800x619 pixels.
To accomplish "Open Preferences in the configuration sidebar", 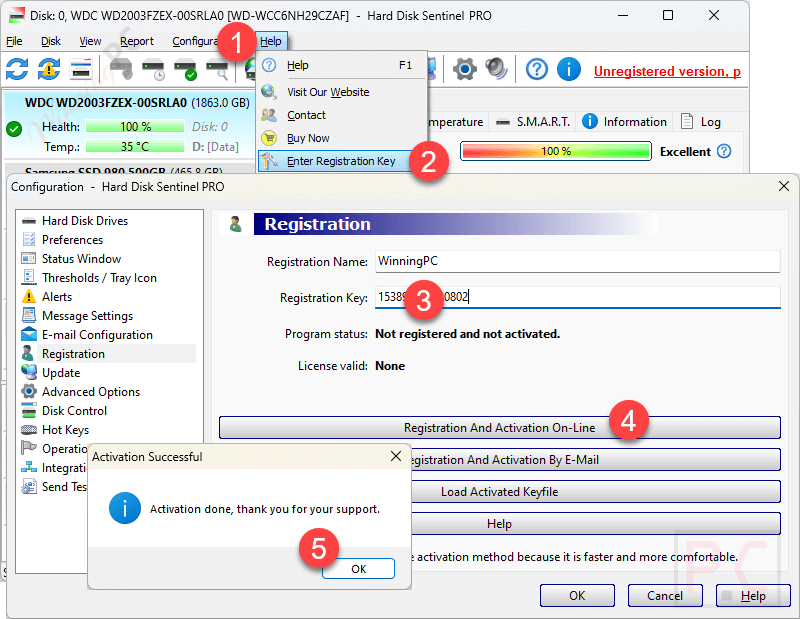I will pos(72,239).
